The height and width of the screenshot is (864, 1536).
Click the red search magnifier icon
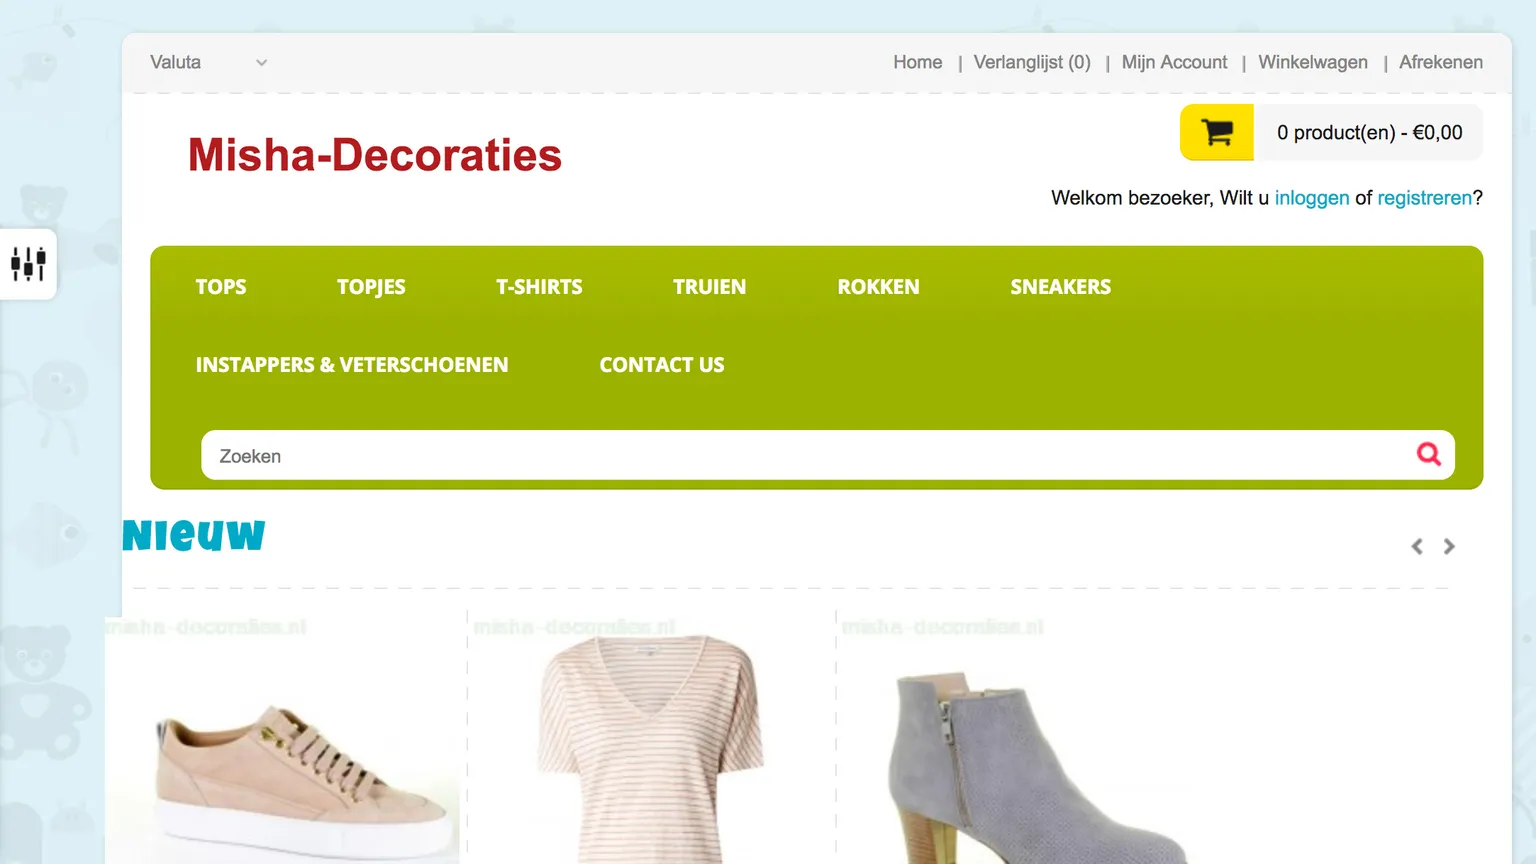[1428, 454]
